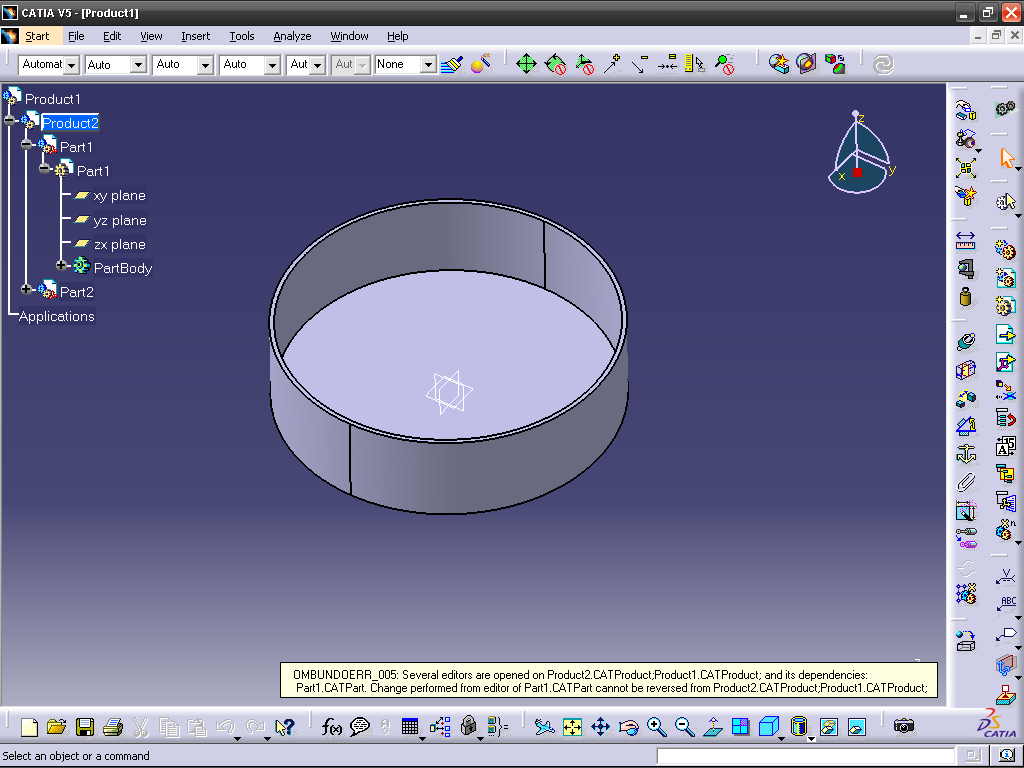The image size is (1024, 768).
Task: Click the Fly Mode airplane icon
Action: pyautogui.click(x=544, y=726)
